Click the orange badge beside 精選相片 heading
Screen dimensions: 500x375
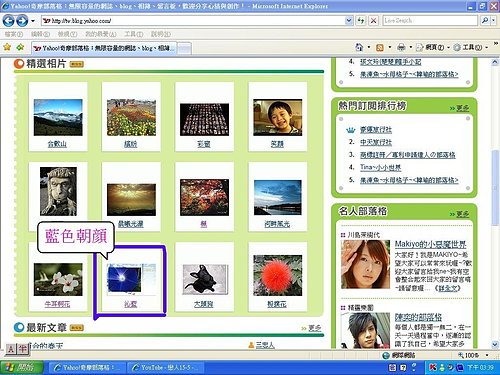pos(76,64)
